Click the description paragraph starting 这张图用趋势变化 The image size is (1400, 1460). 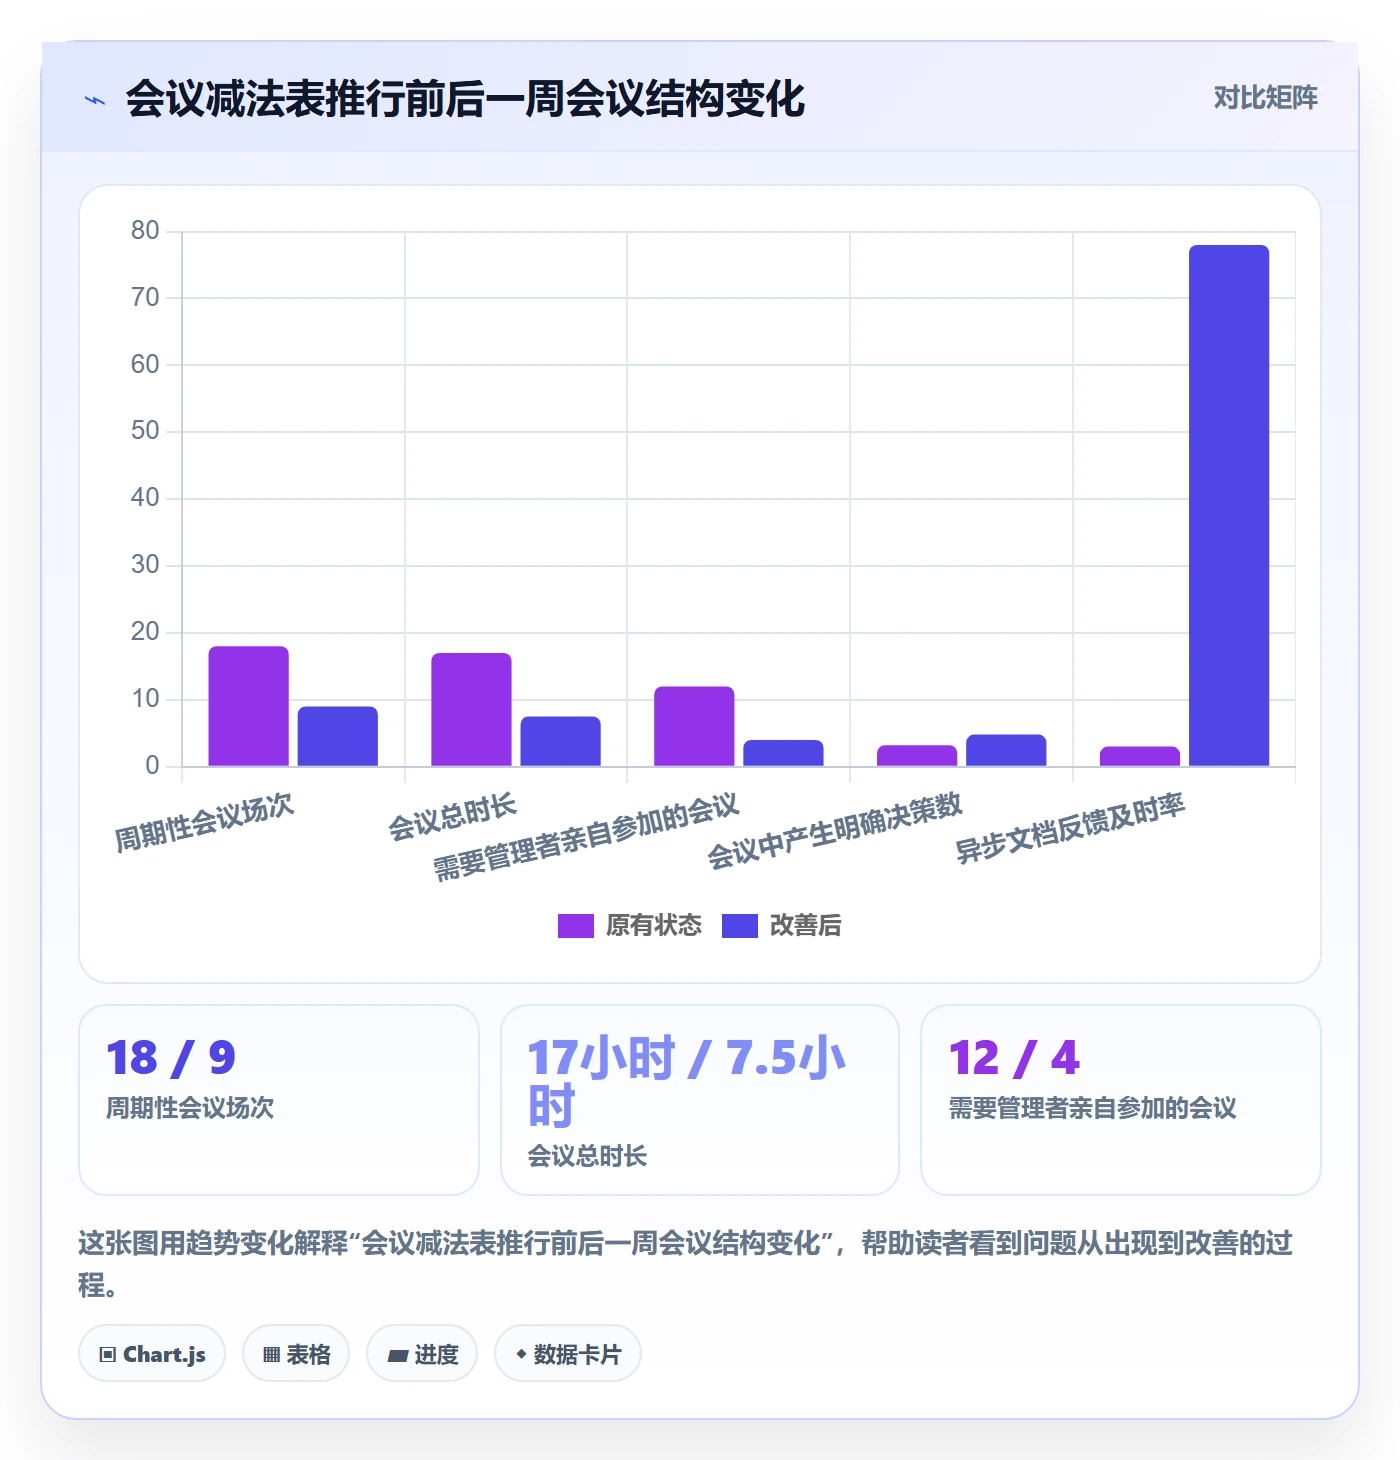686,1264
